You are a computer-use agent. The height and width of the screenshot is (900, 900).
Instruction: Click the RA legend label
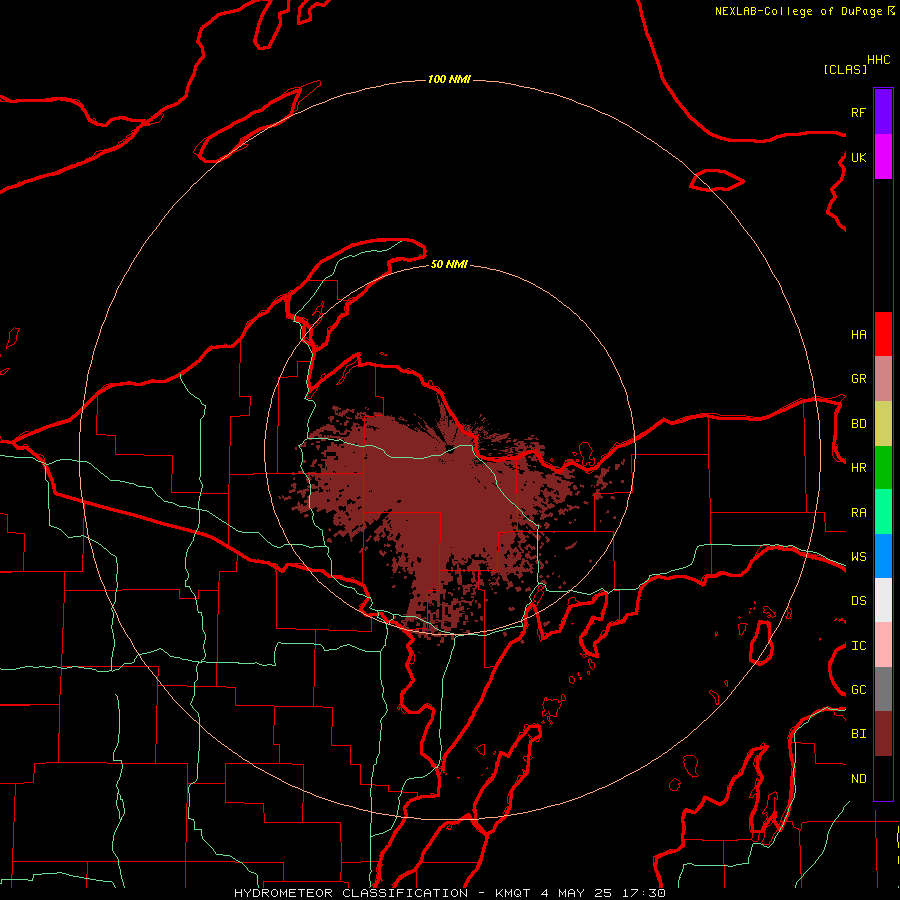858,513
